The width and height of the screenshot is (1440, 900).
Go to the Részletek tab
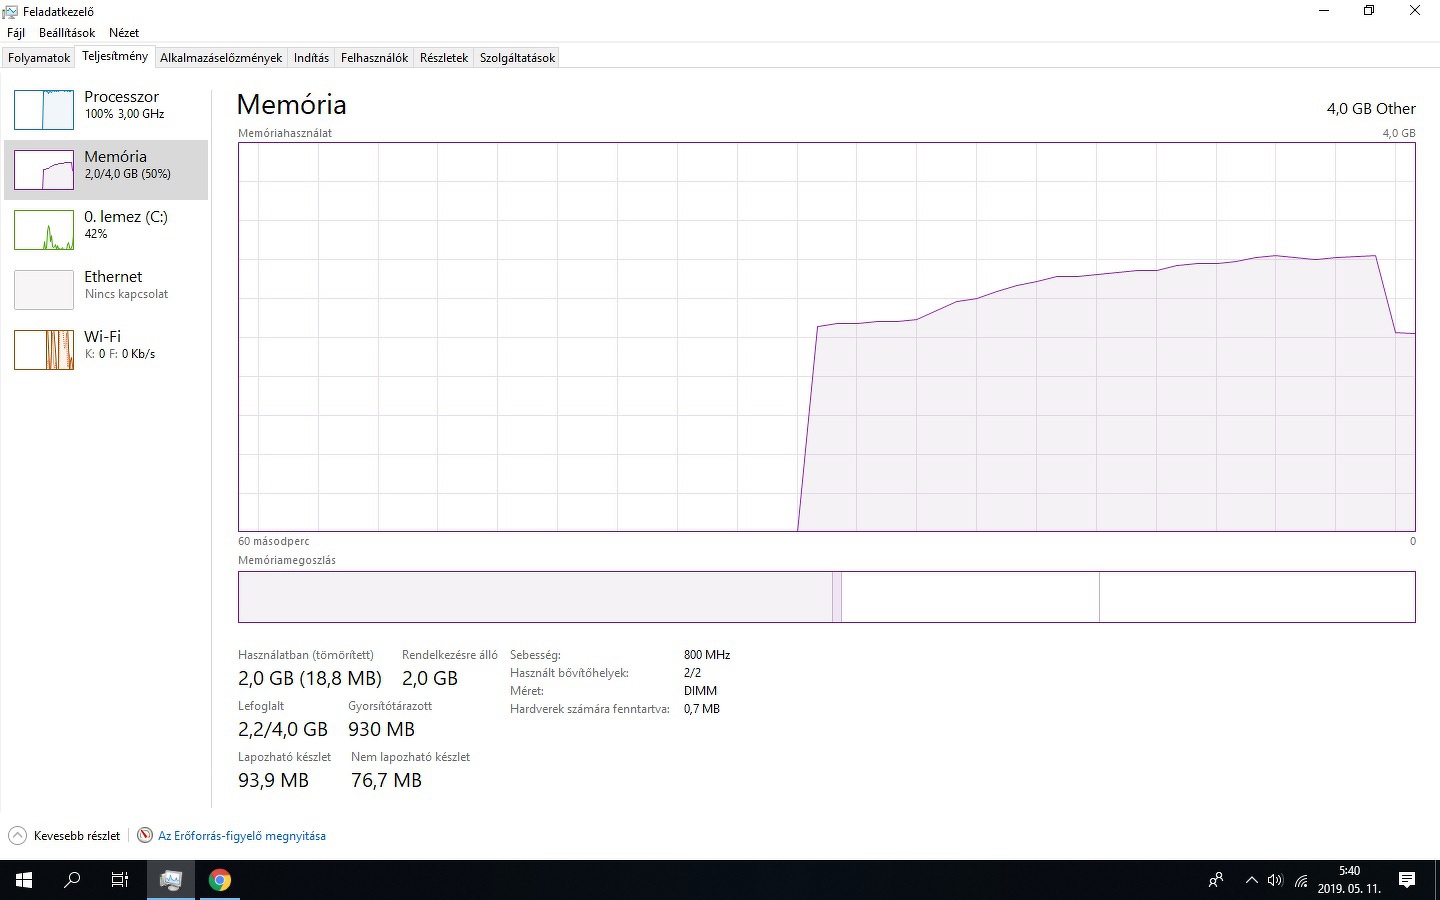click(x=444, y=58)
